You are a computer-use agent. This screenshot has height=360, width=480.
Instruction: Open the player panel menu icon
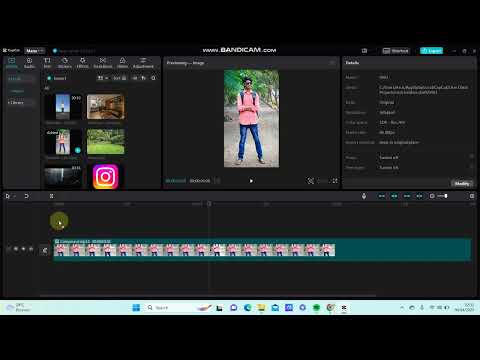pyautogui.click(x=332, y=63)
